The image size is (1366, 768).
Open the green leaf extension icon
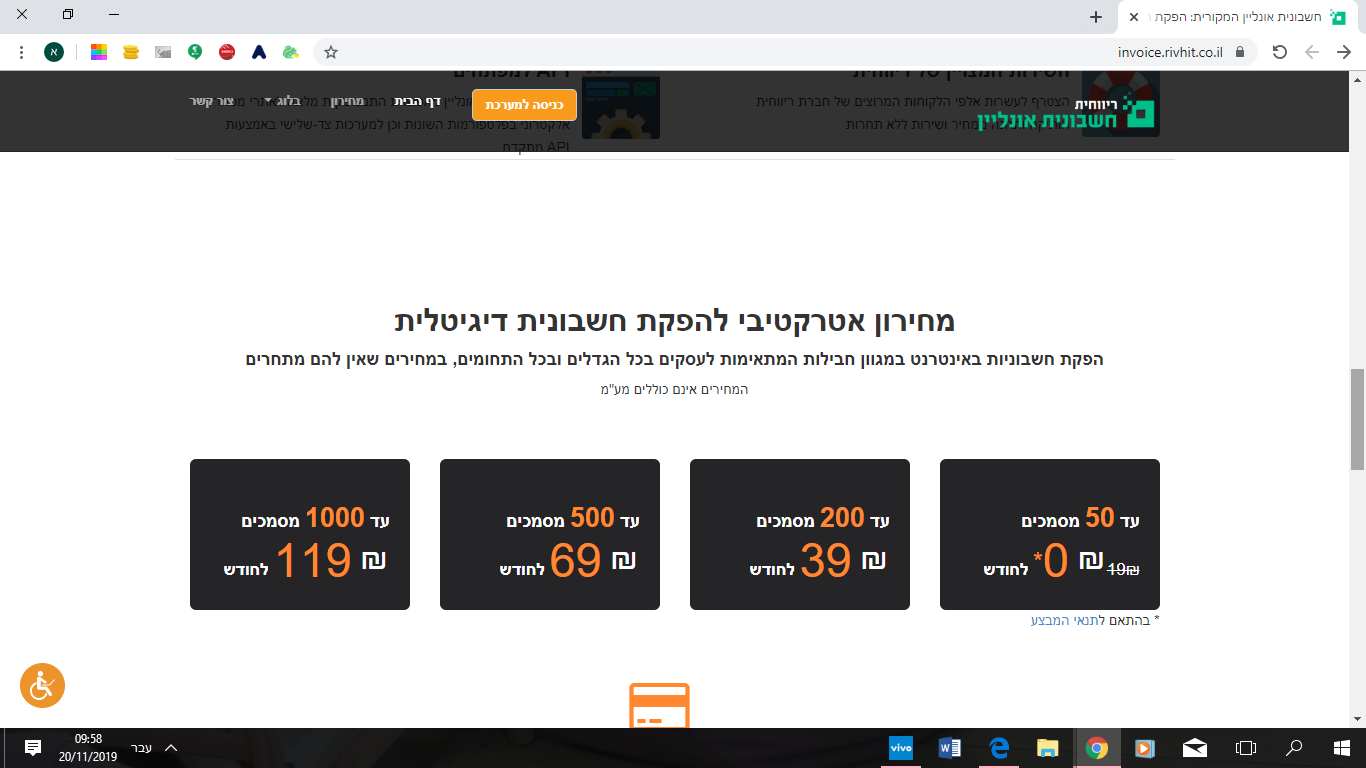[291, 52]
